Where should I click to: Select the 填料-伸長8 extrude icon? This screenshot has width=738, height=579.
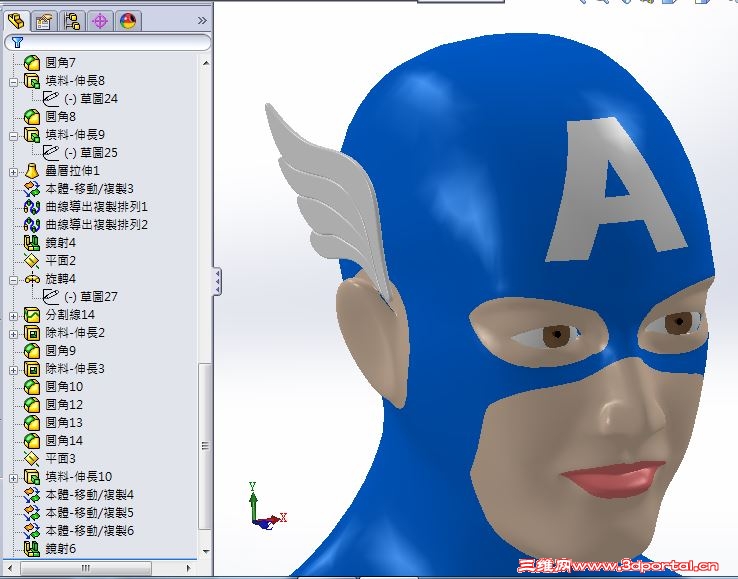(x=32, y=81)
